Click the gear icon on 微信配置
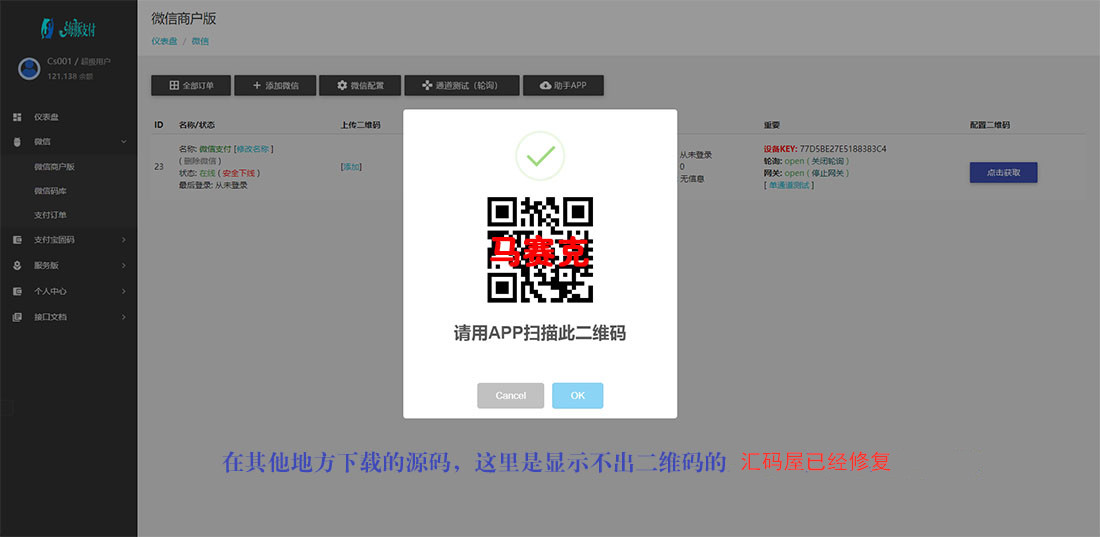The width and height of the screenshot is (1100, 537). click(342, 86)
